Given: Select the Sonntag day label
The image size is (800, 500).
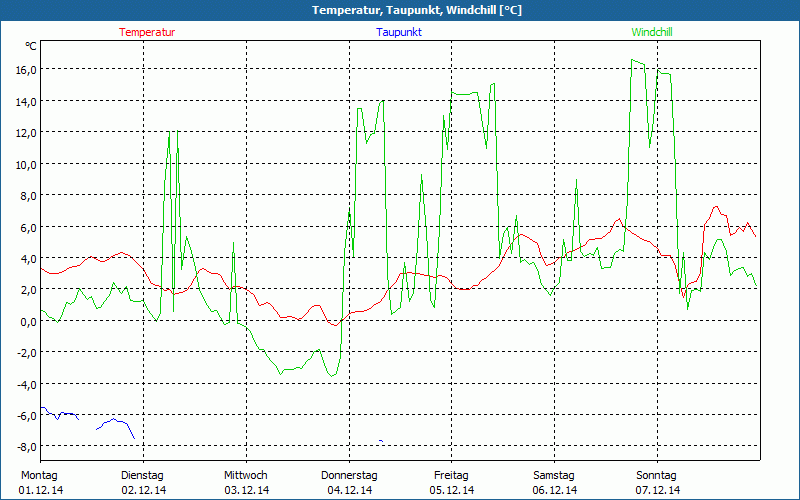Looking at the screenshot, I should click(x=657, y=475).
